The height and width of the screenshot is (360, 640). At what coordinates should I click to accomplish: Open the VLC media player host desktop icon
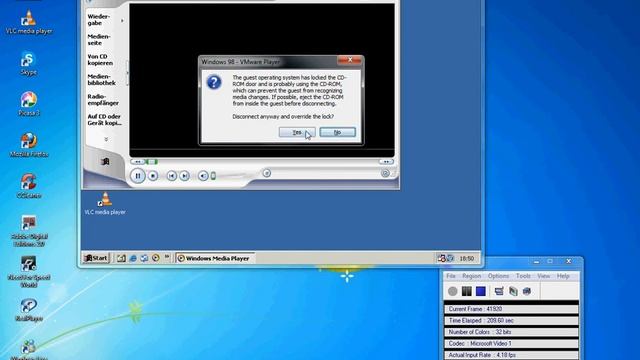point(29,22)
